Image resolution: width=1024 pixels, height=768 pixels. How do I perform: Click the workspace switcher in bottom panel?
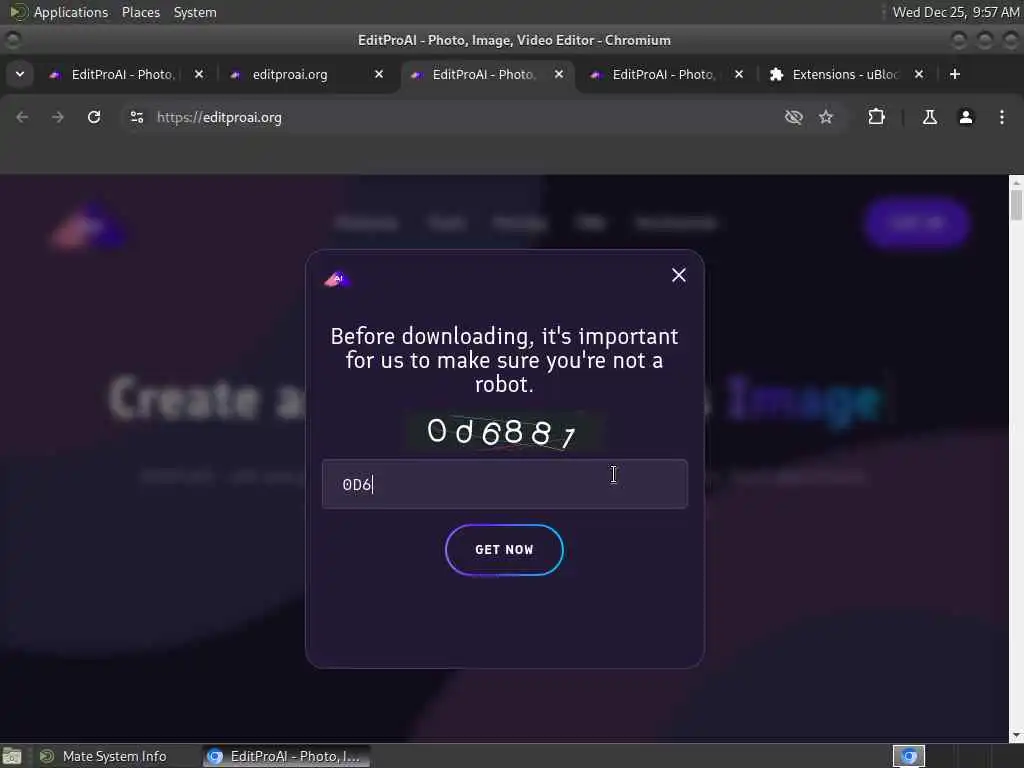(x=909, y=756)
